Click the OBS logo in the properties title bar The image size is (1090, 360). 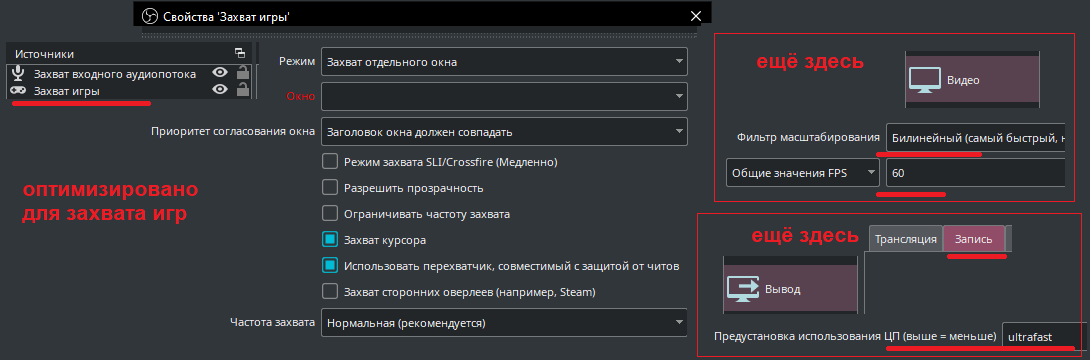click(149, 17)
